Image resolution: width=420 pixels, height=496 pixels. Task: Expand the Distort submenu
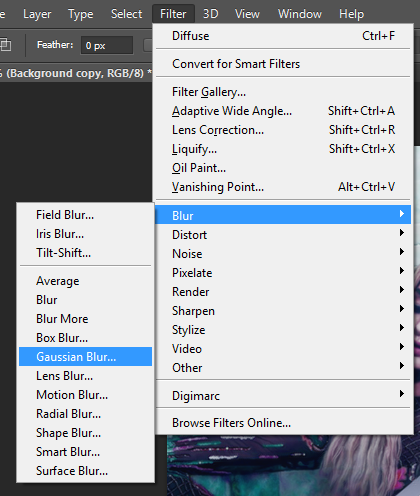point(283,235)
